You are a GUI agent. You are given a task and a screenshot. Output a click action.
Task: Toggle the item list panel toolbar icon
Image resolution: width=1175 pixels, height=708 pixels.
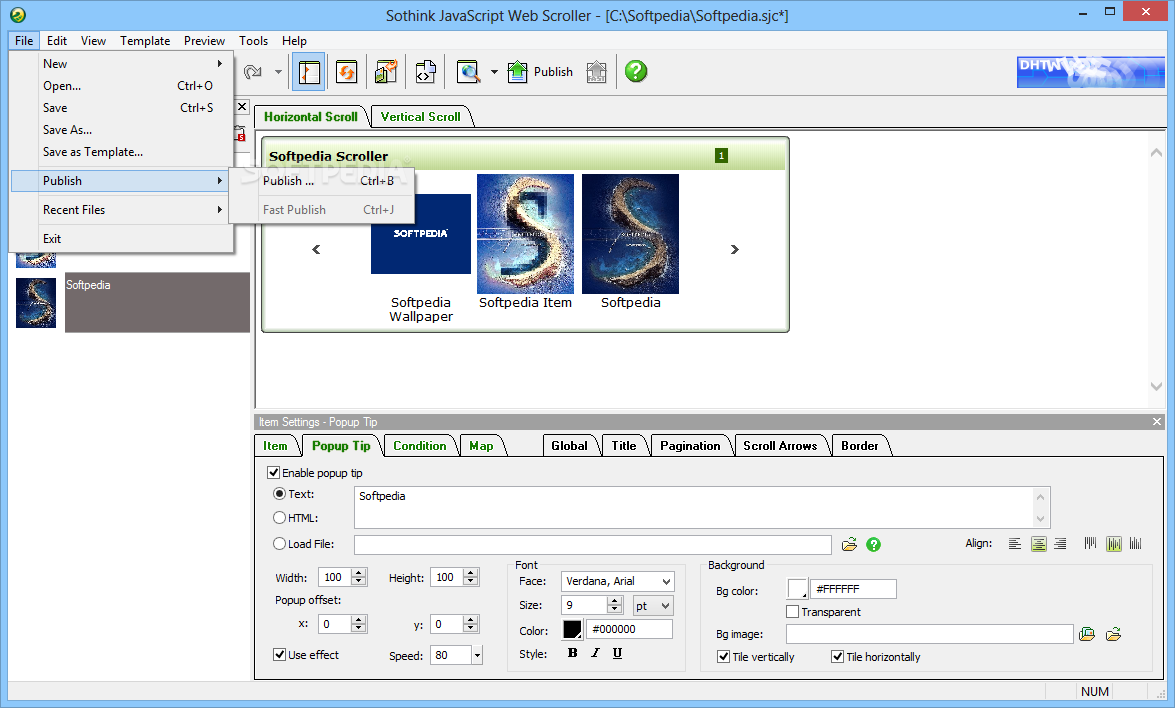pyautogui.click(x=309, y=72)
